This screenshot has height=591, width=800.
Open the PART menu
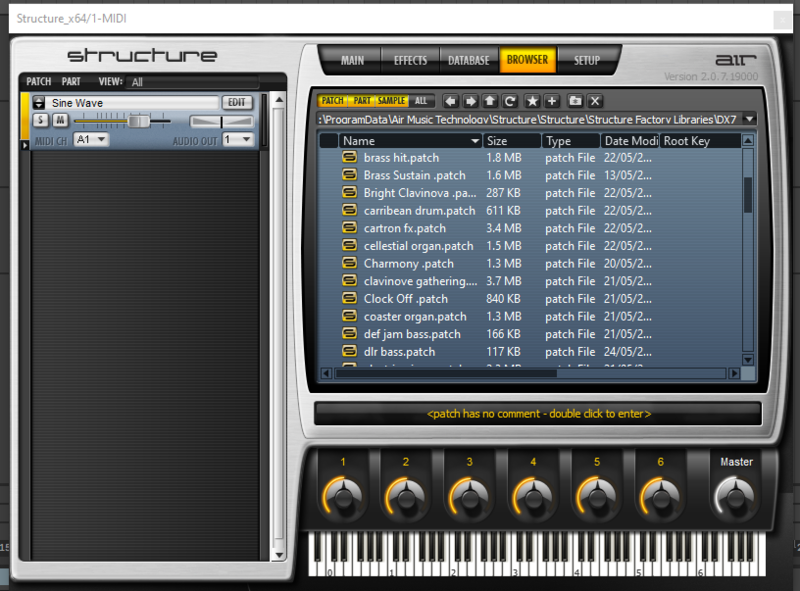[71, 82]
